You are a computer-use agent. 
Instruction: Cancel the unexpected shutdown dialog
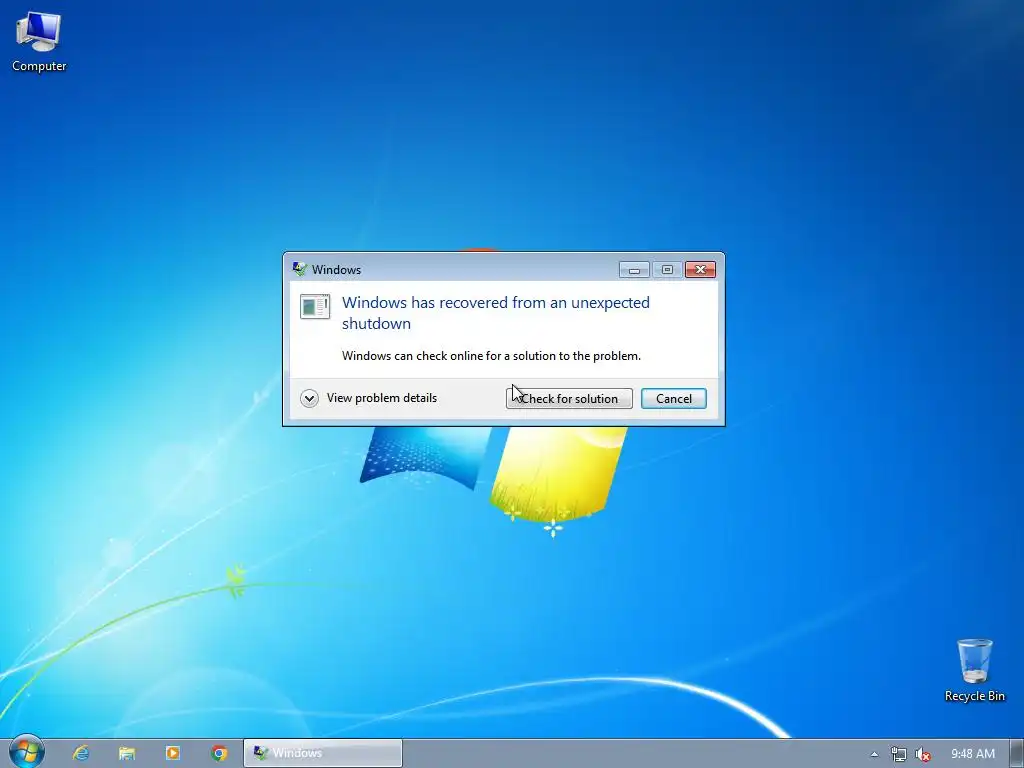673,398
